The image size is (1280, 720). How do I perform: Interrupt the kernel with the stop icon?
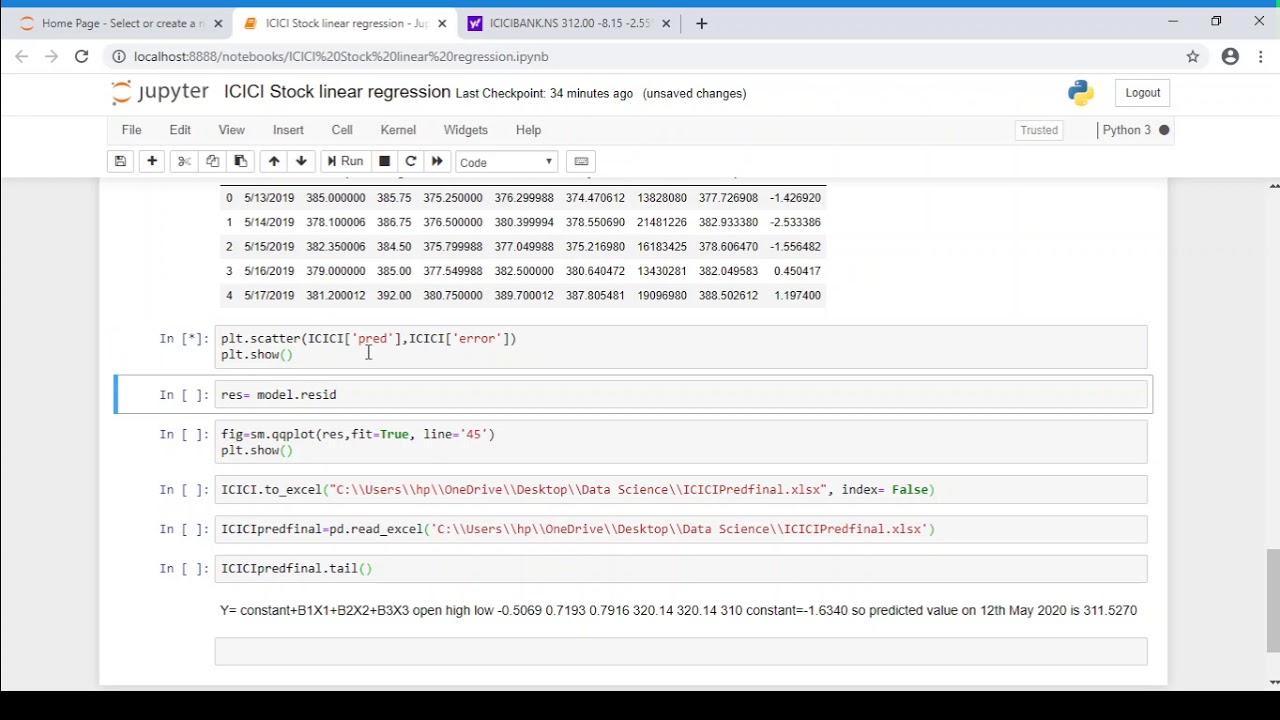tap(384, 162)
